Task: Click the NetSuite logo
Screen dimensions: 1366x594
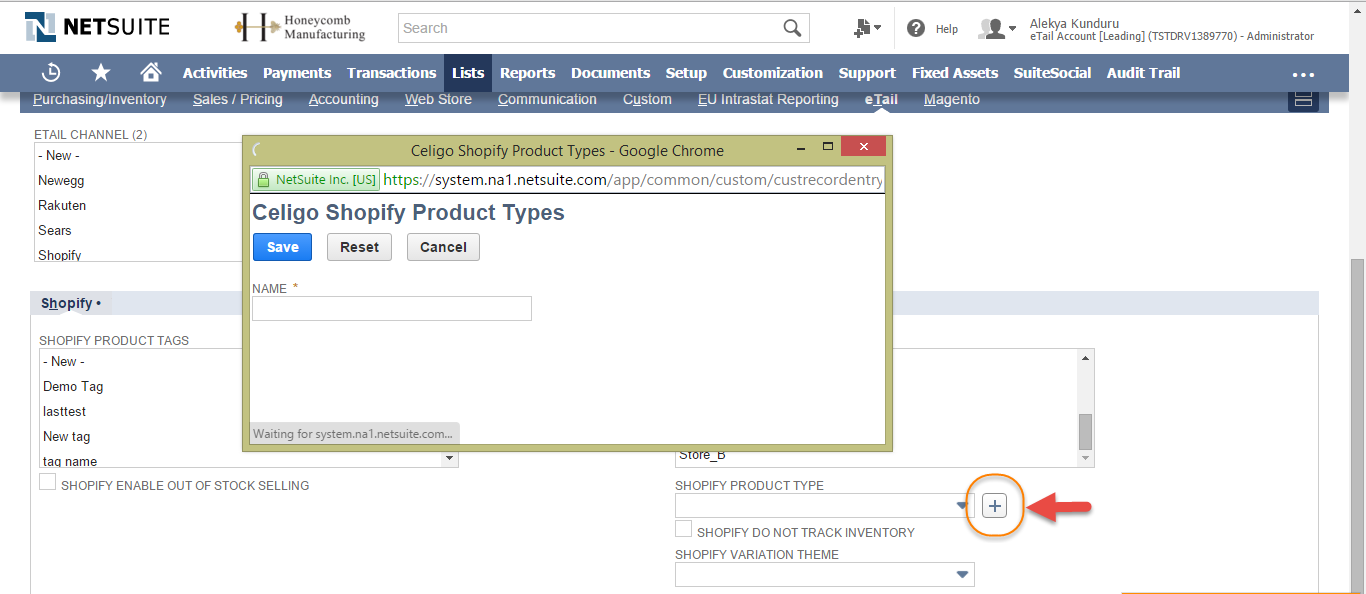Action: 97,27
